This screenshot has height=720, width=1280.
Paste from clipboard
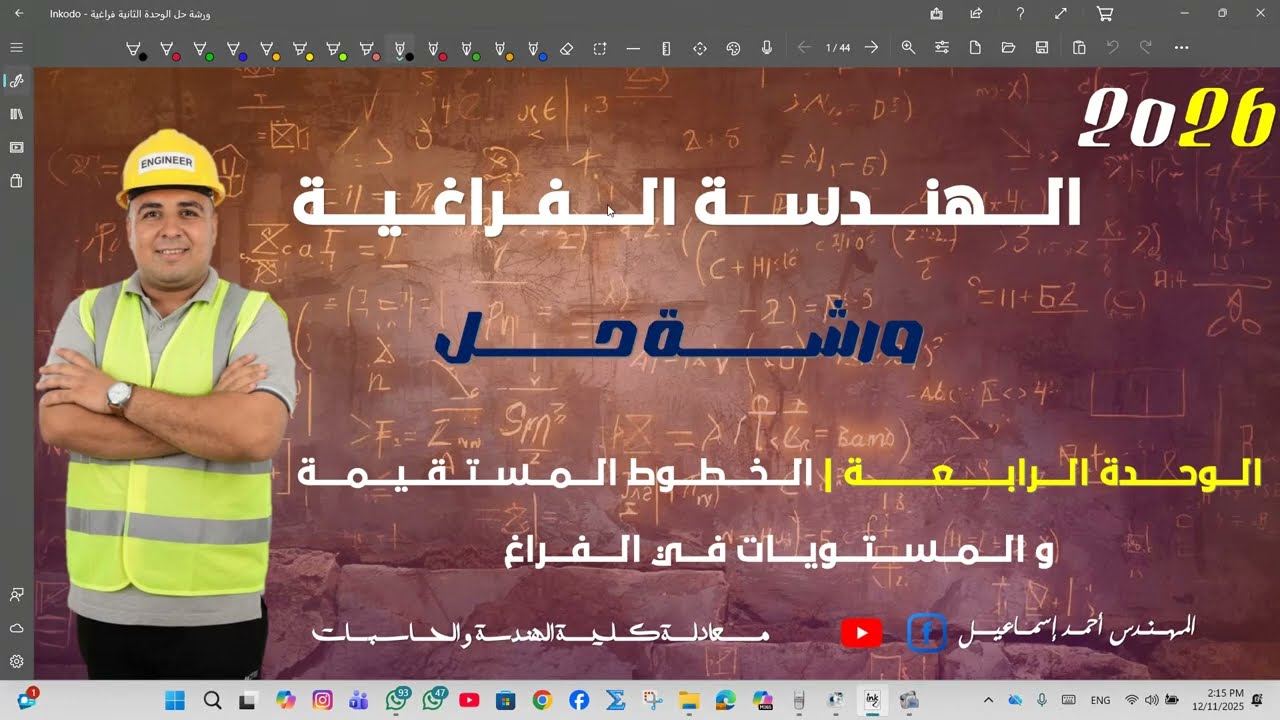(1079, 48)
